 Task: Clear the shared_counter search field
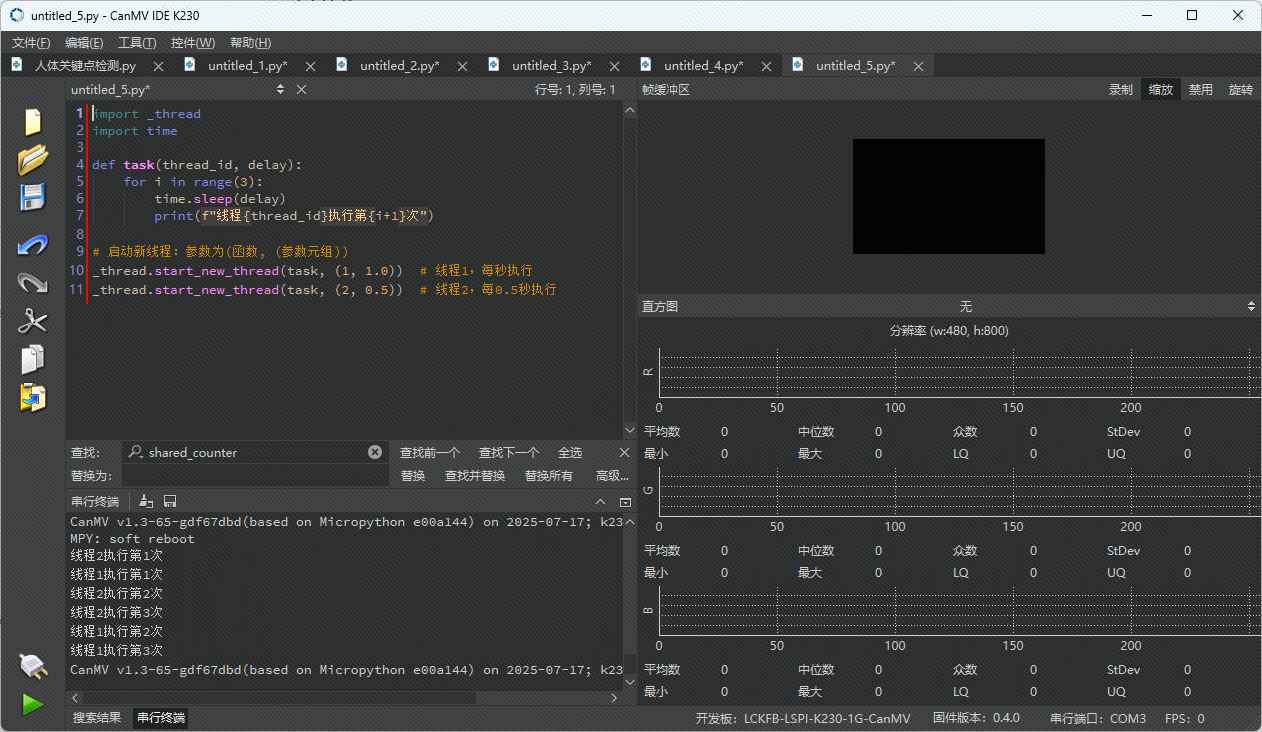coord(375,452)
